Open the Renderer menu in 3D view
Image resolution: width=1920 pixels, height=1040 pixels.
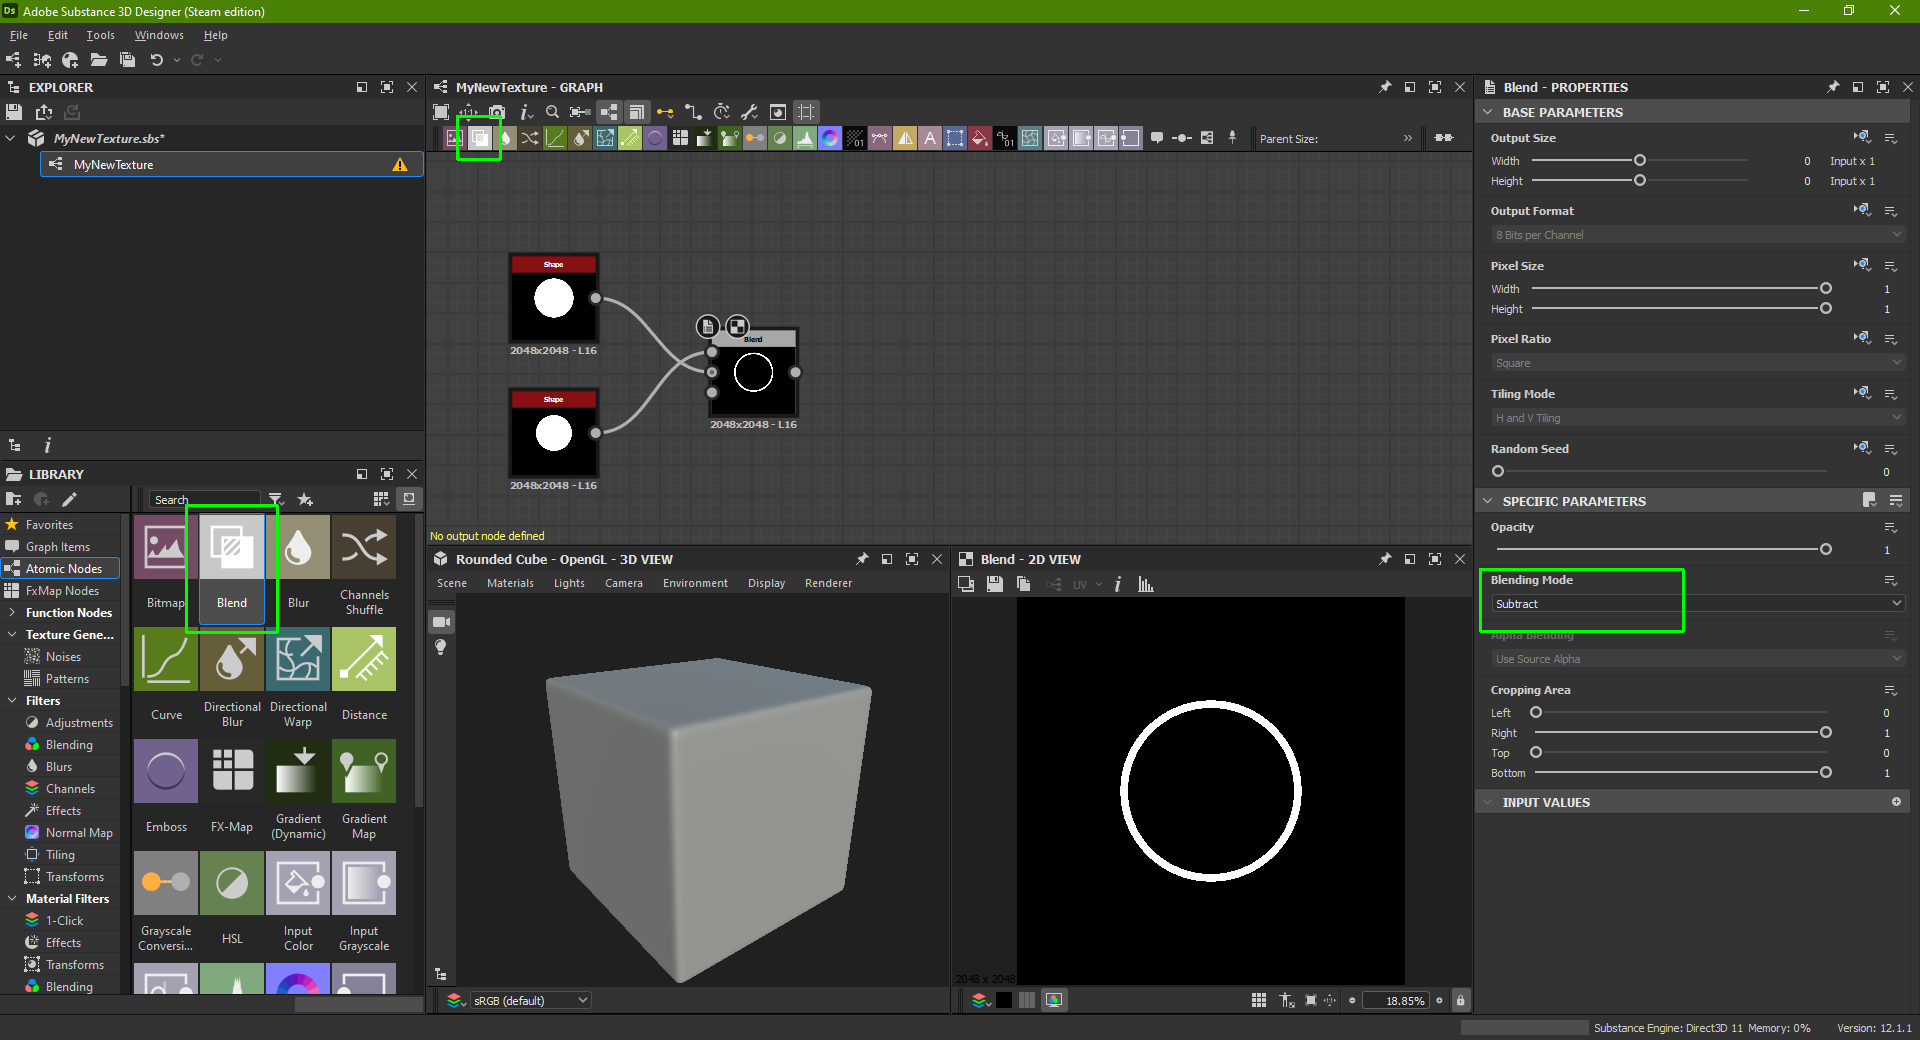828,583
